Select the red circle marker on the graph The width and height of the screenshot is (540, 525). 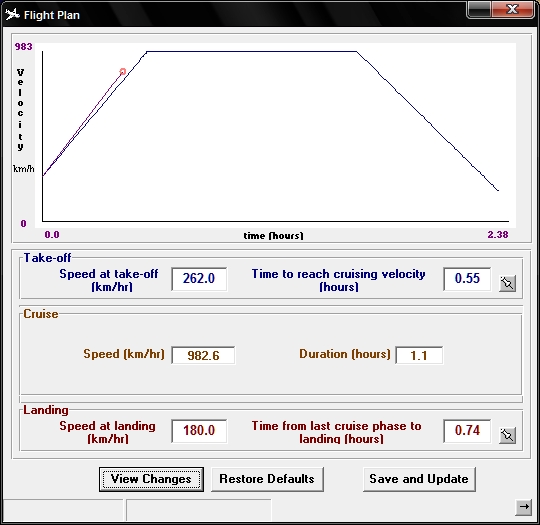[123, 72]
